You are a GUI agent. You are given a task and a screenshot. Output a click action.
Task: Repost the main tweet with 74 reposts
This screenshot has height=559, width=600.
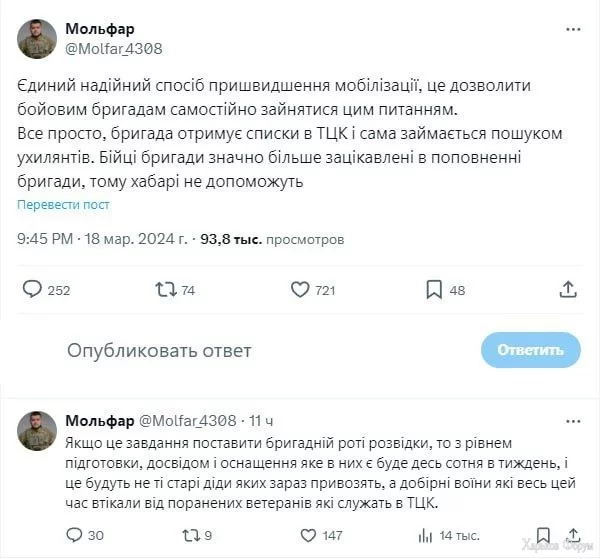[x=166, y=289]
